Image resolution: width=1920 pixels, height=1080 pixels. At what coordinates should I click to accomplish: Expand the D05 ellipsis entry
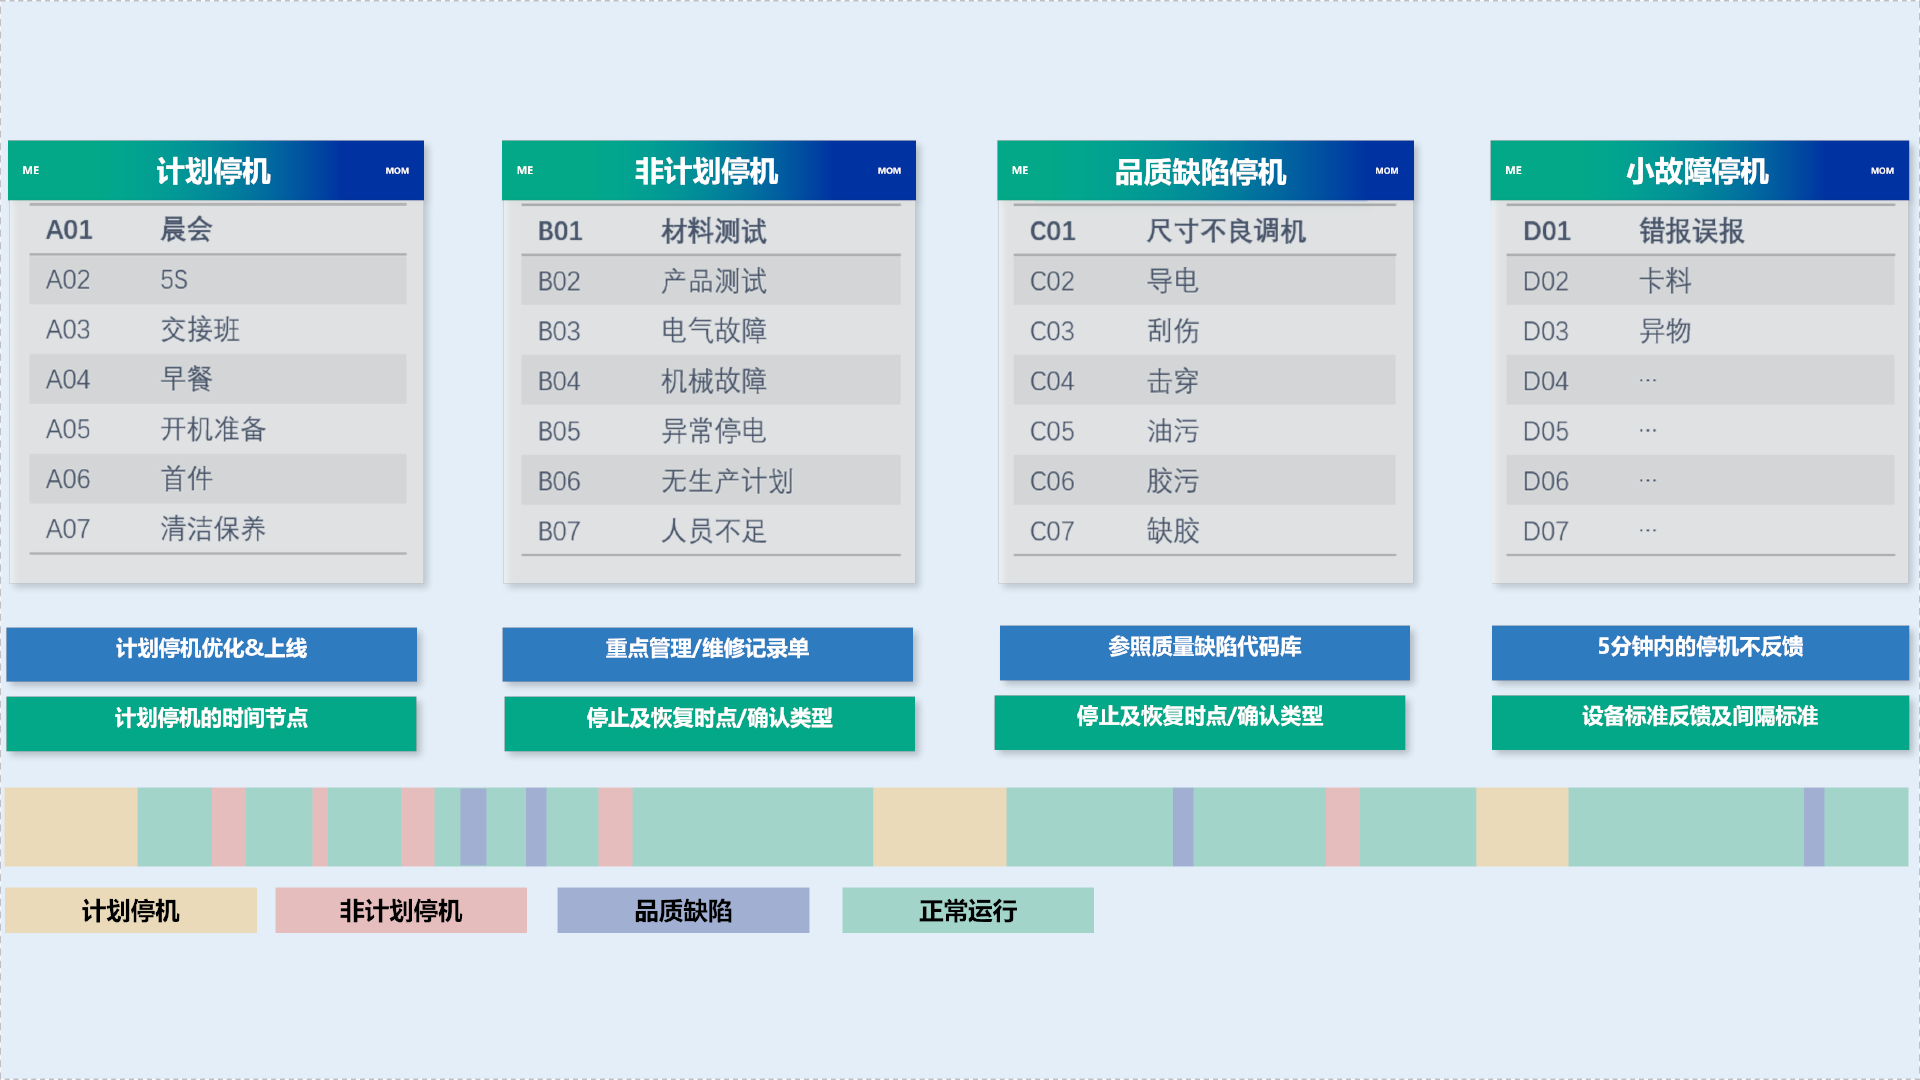(x=1698, y=430)
